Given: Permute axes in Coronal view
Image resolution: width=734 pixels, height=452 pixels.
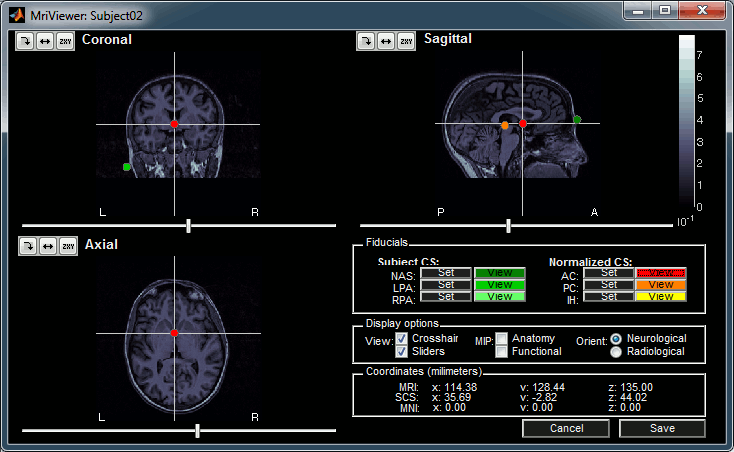Looking at the screenshot, I should tap(67, 41).
